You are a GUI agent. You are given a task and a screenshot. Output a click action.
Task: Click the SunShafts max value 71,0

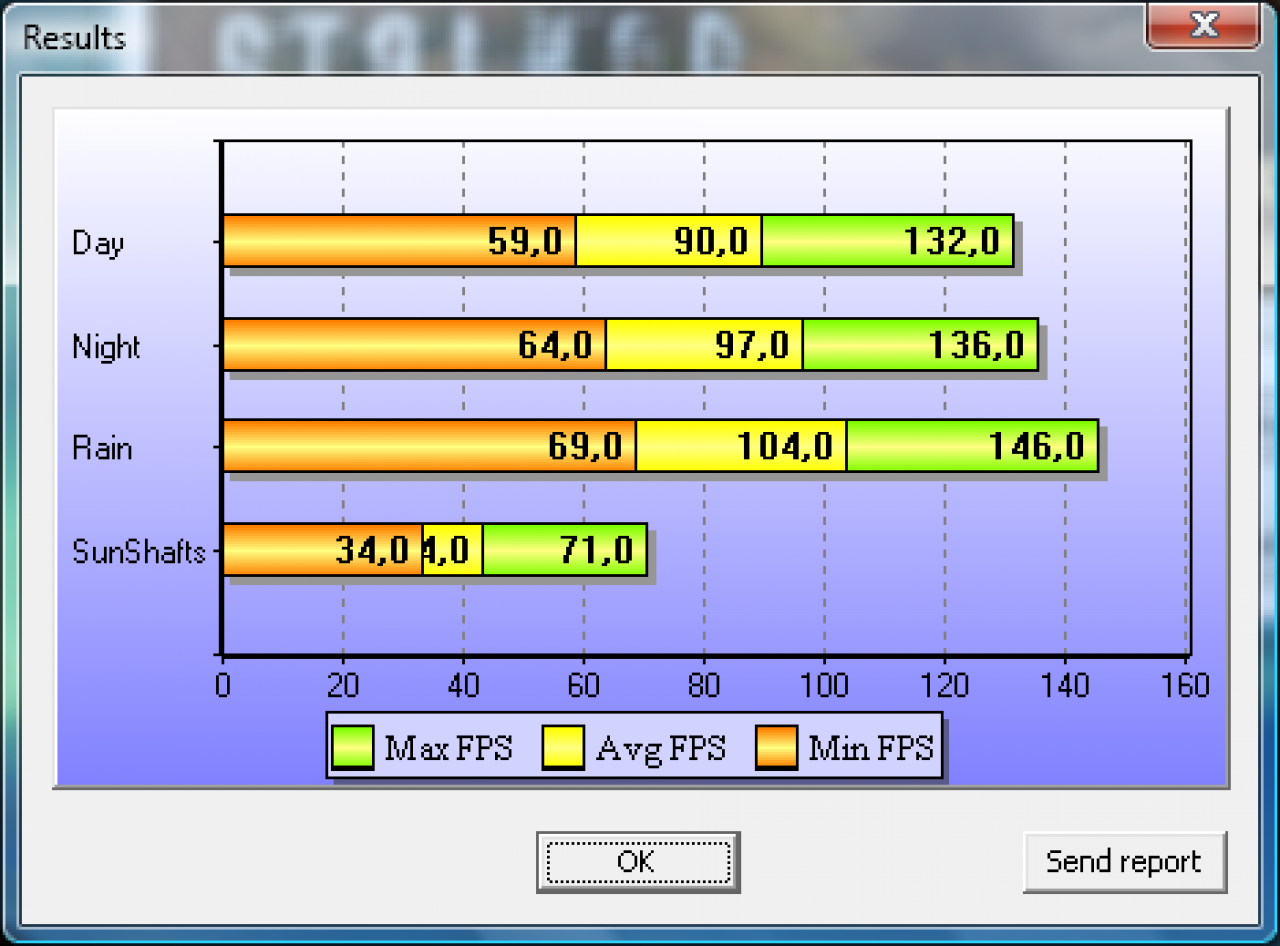pyautogui.click(x=597, y=550)
